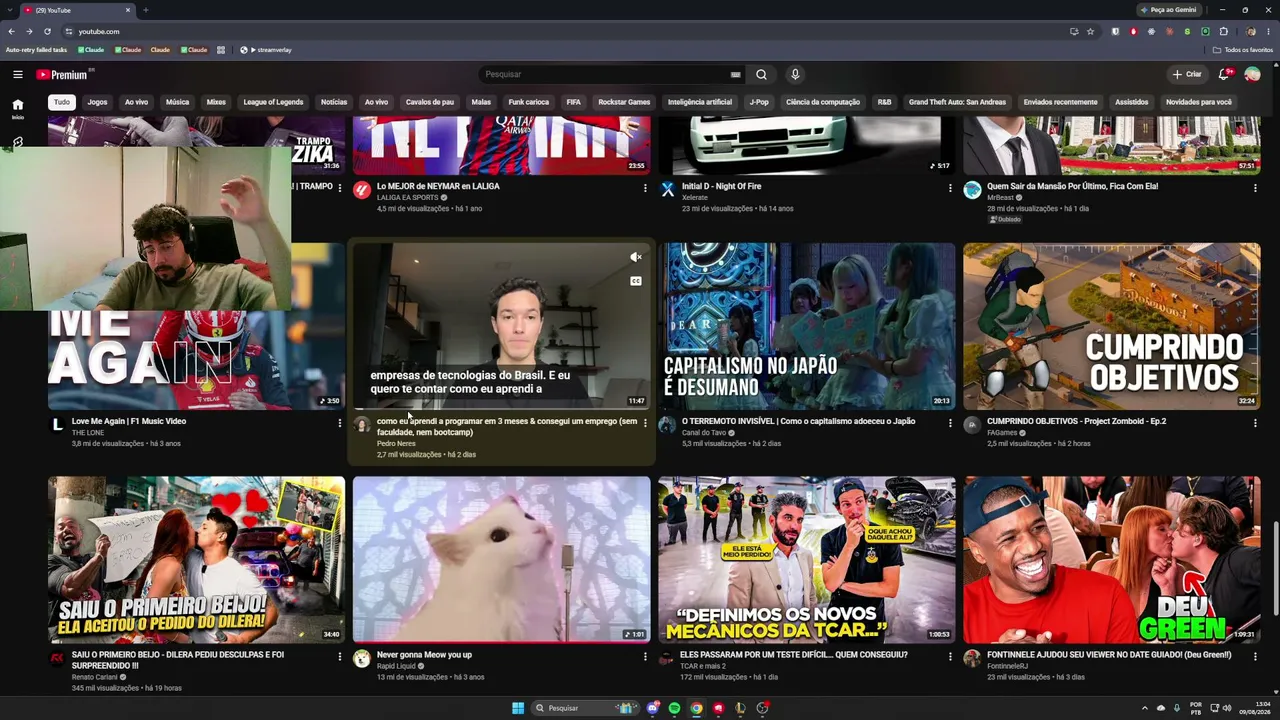Open O TERREMOTO INVISÍVEL video title
The width and height of the screenshot is (1280, 720).
coord(798,421)
